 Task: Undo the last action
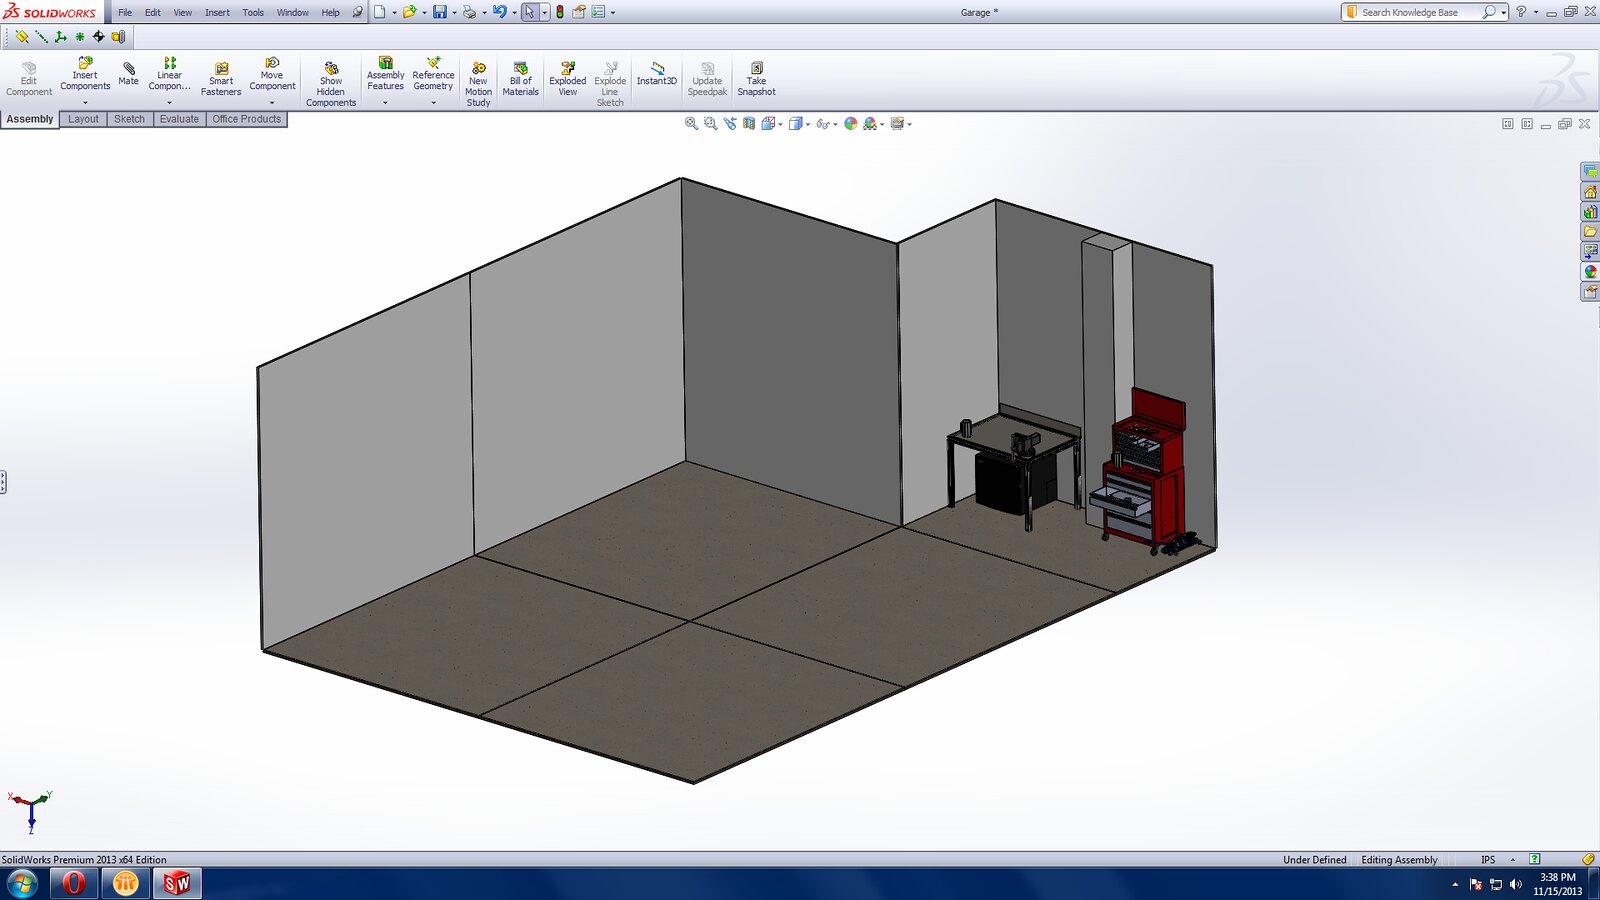[x=499, y=12]
